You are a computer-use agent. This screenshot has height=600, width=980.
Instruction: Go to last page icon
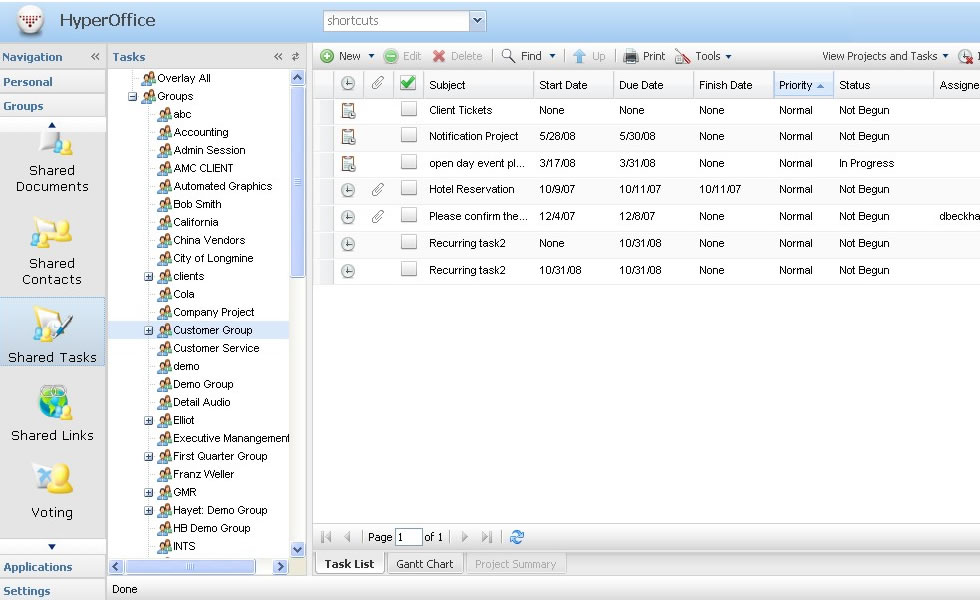pos(487,537)
